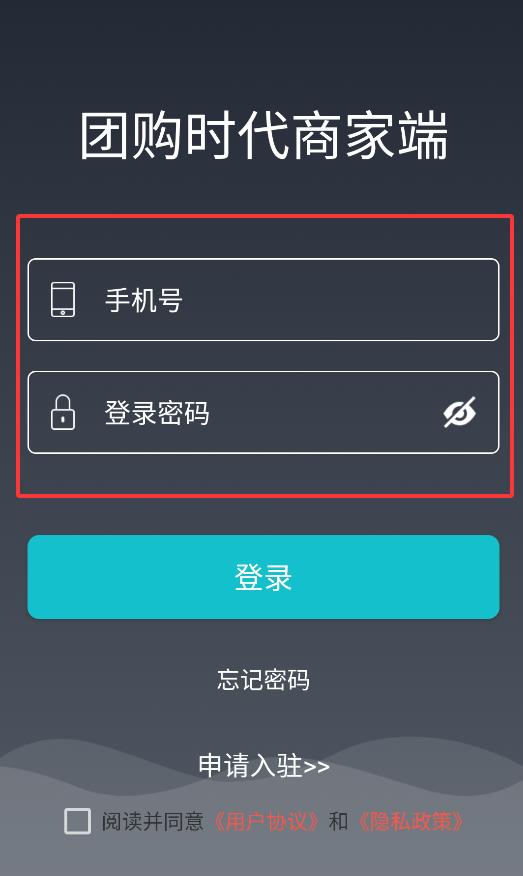
Task: Open the 《隐私政策》 link
Action: (410, 822)
